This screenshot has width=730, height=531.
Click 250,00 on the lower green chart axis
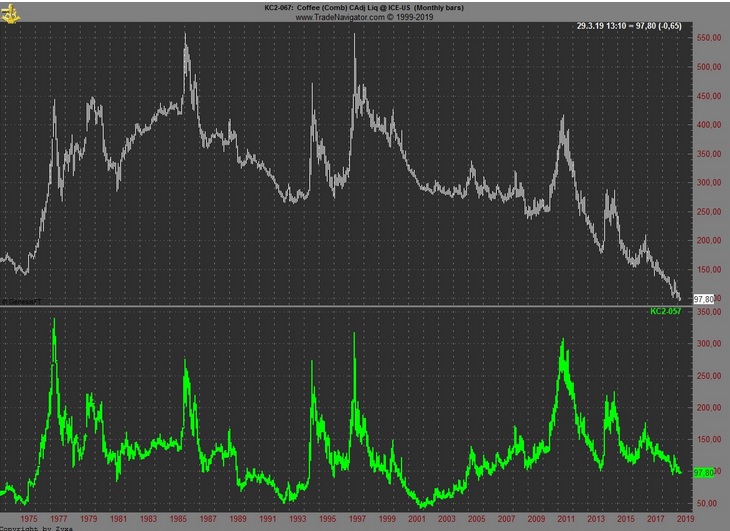tap(709, 376)
